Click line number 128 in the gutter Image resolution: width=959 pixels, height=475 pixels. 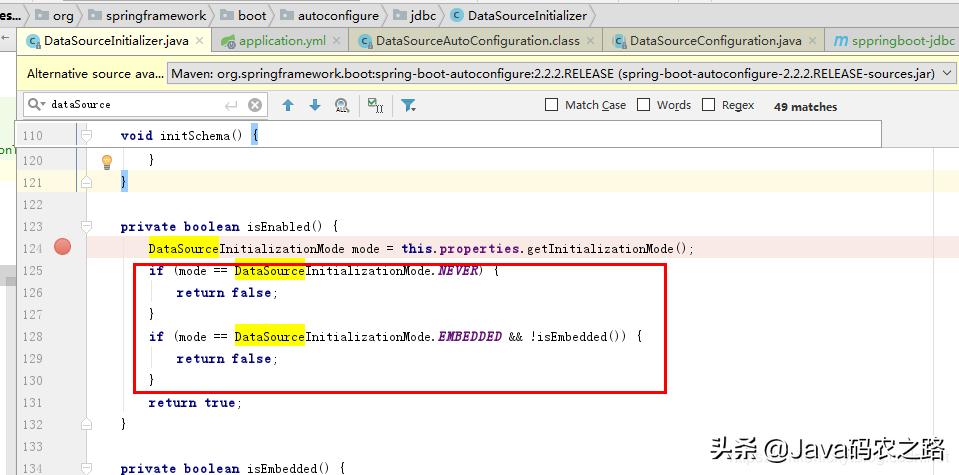(32, 336)
